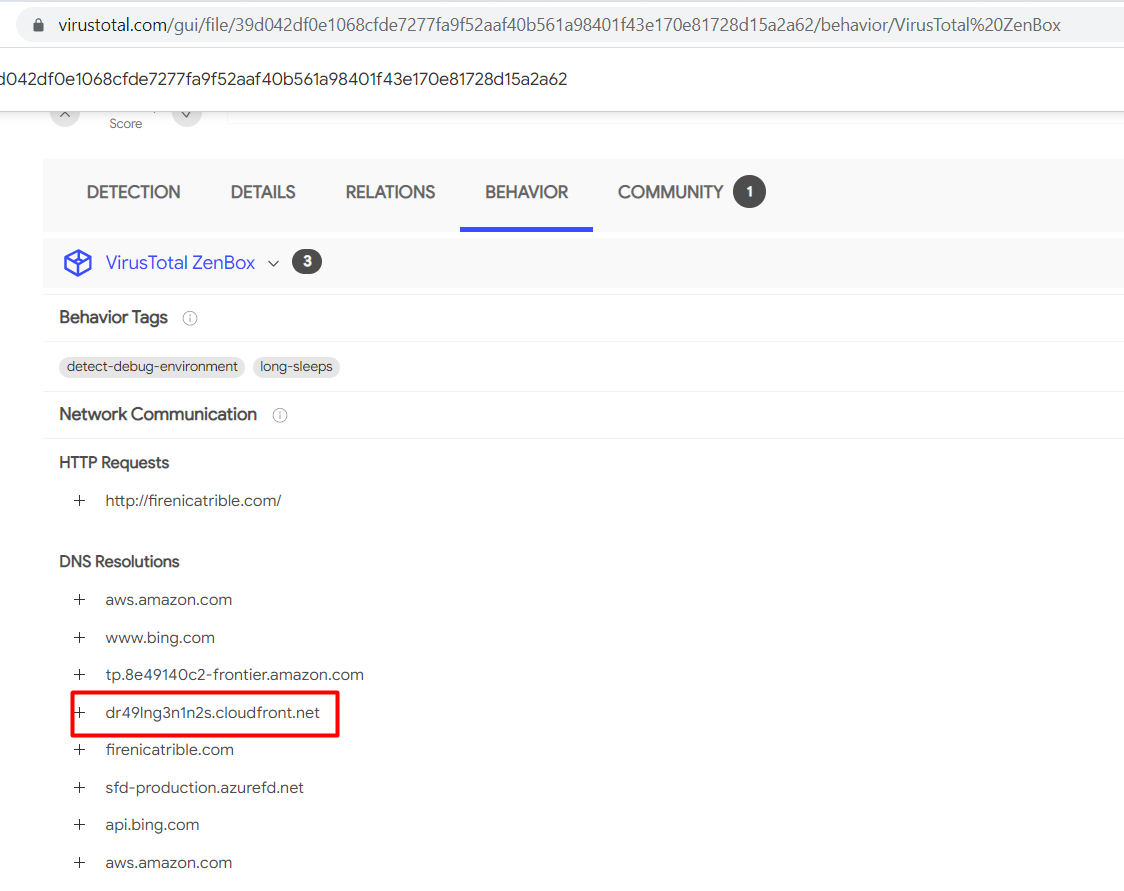This screenshot has height=891, width=1124.
Task: Click info icon next to Network Communication
Action: pos(280,415)
